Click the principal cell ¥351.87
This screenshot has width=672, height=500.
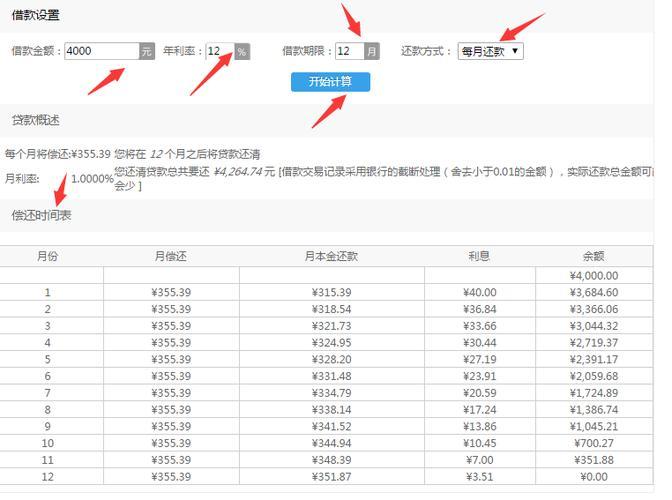tap(332, 476)
